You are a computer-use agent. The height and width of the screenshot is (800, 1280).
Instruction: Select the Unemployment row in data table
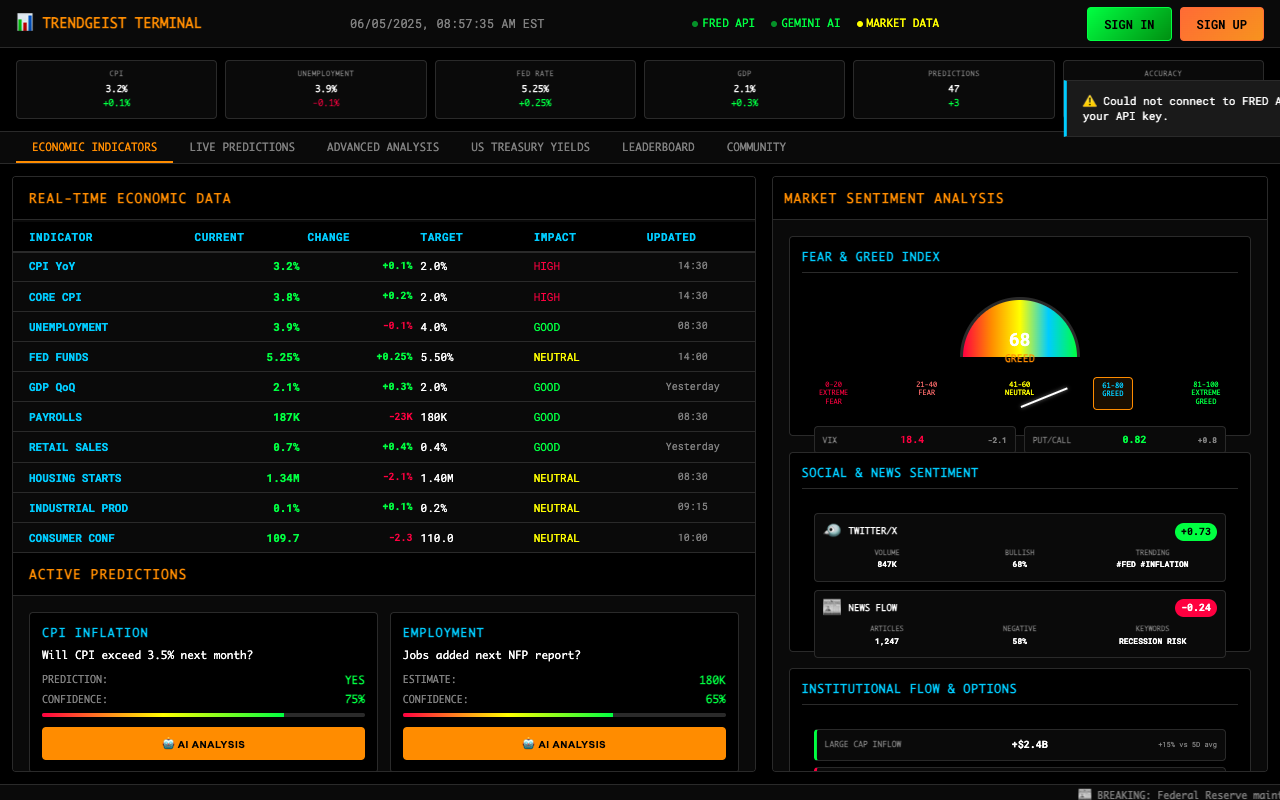tap(384, 327)
